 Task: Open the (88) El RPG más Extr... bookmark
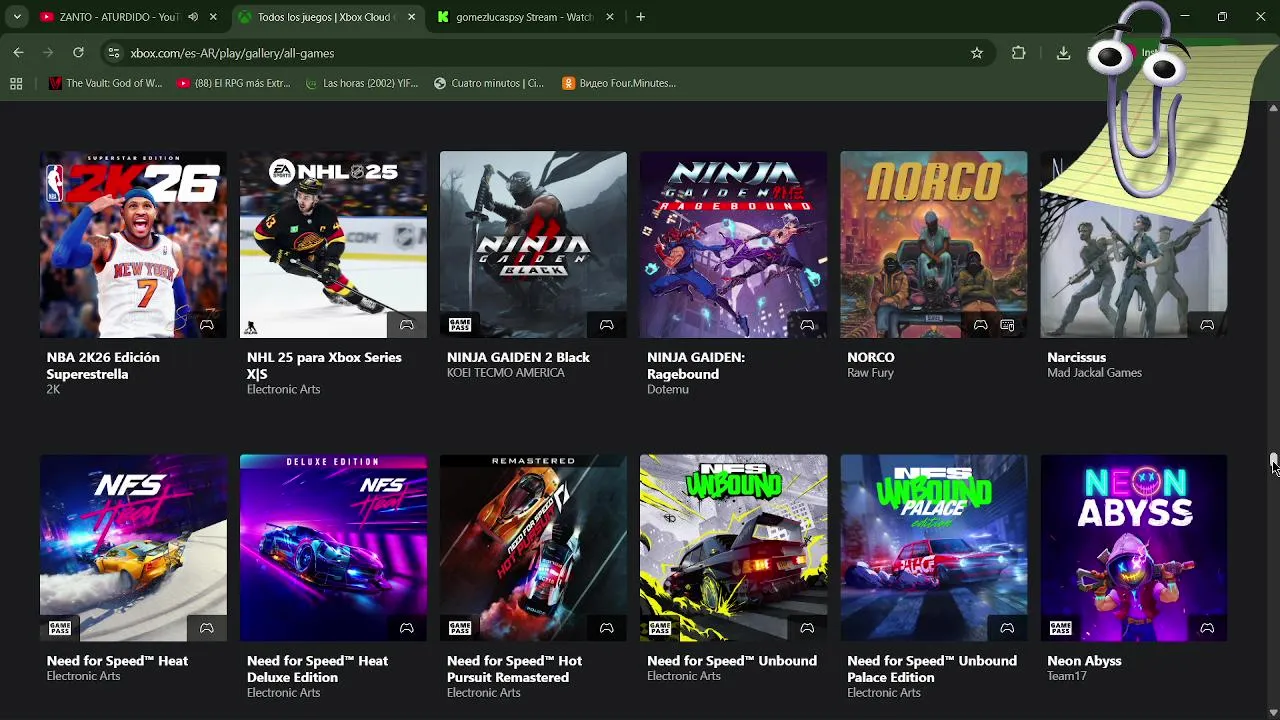(233, 84)
